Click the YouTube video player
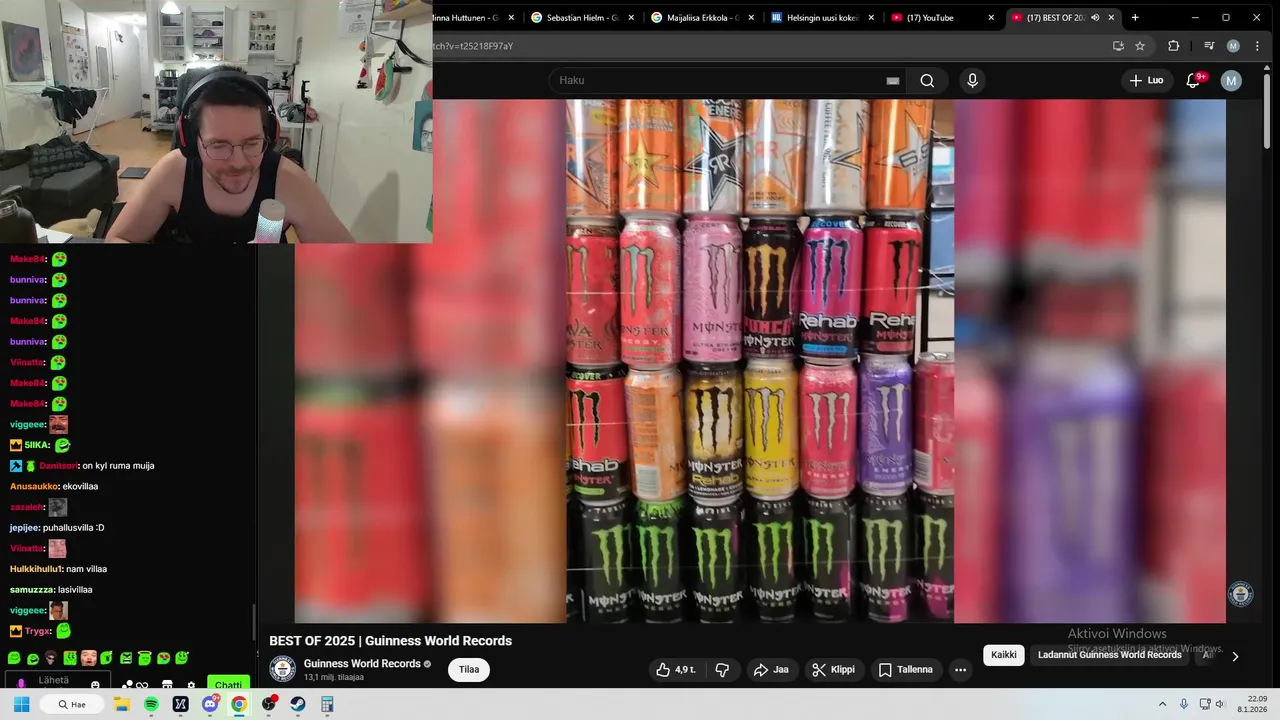The width and height of the screenshot is (1280, 720). coord(760,361)
